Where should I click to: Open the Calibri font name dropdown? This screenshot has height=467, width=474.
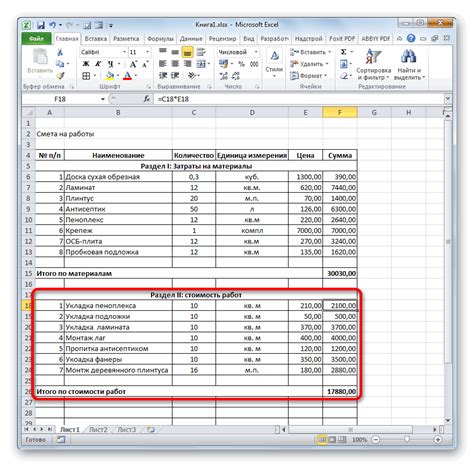[x=124, y=52]
